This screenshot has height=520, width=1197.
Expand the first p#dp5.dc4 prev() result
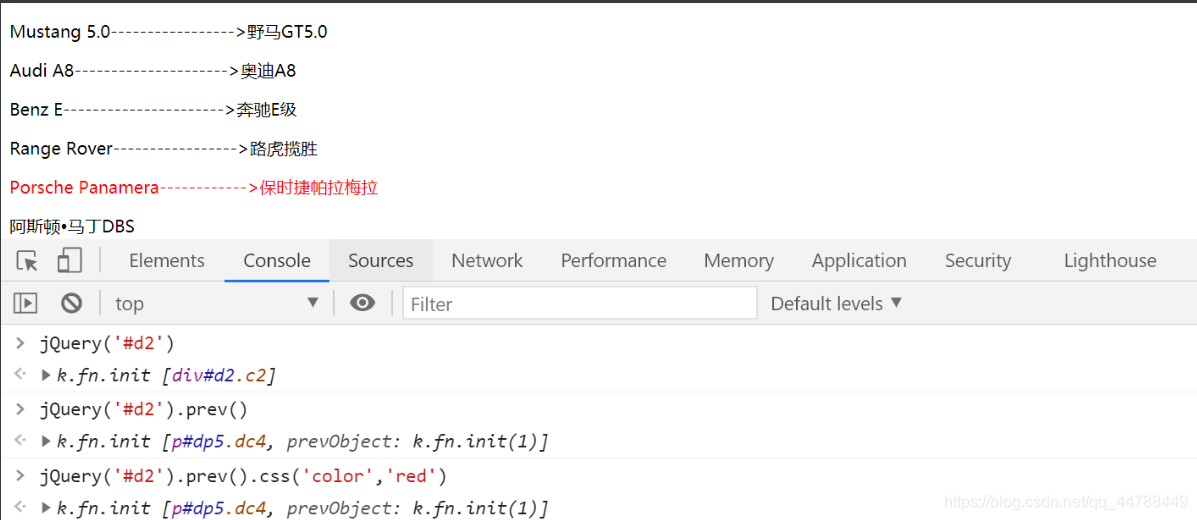tap(47, 441)
